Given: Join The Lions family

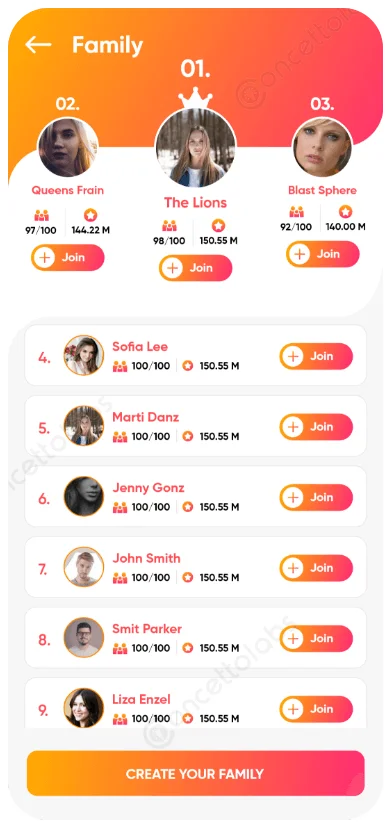Looking at the screenshot, I should 196,268.
